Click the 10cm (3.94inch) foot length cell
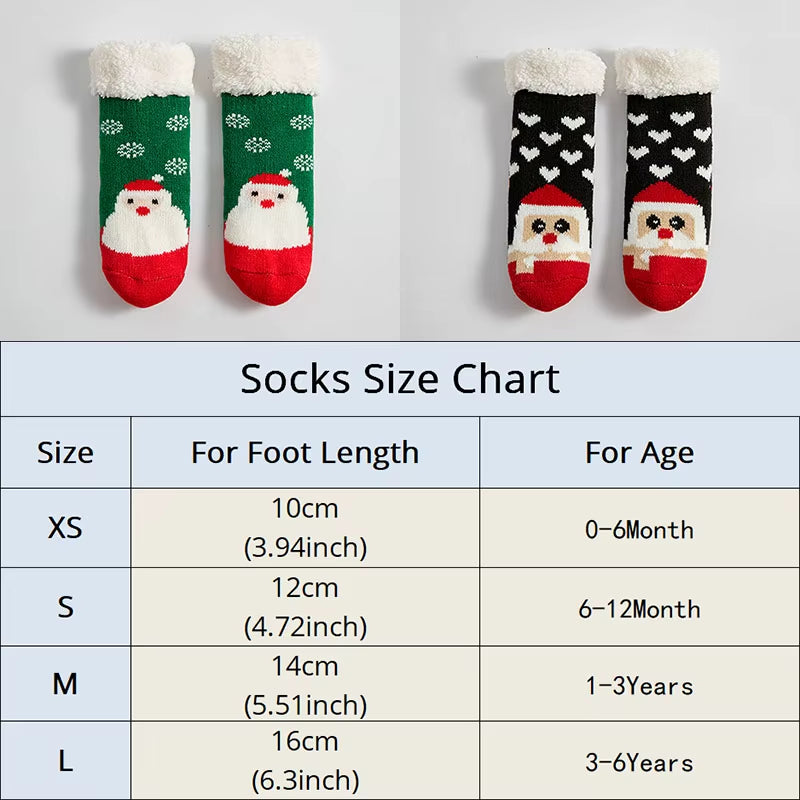The width and height of the screenshot is (800, 800). tap(305, 527)
